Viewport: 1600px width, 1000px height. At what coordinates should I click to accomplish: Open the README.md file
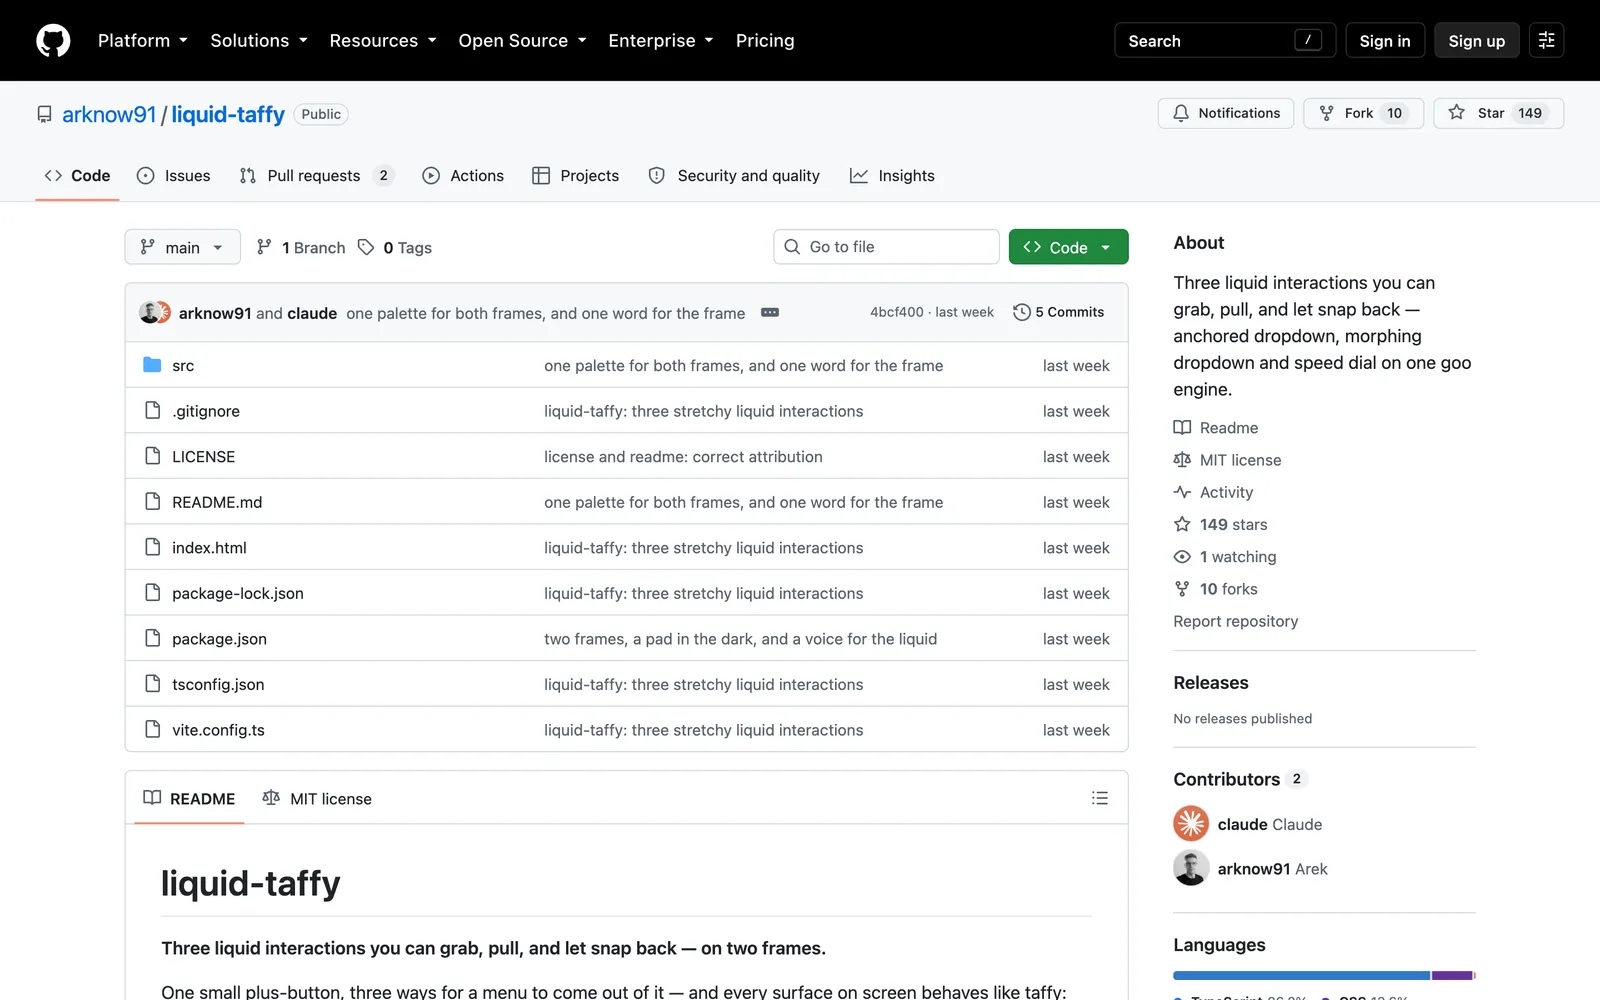(x=217, y=502)
